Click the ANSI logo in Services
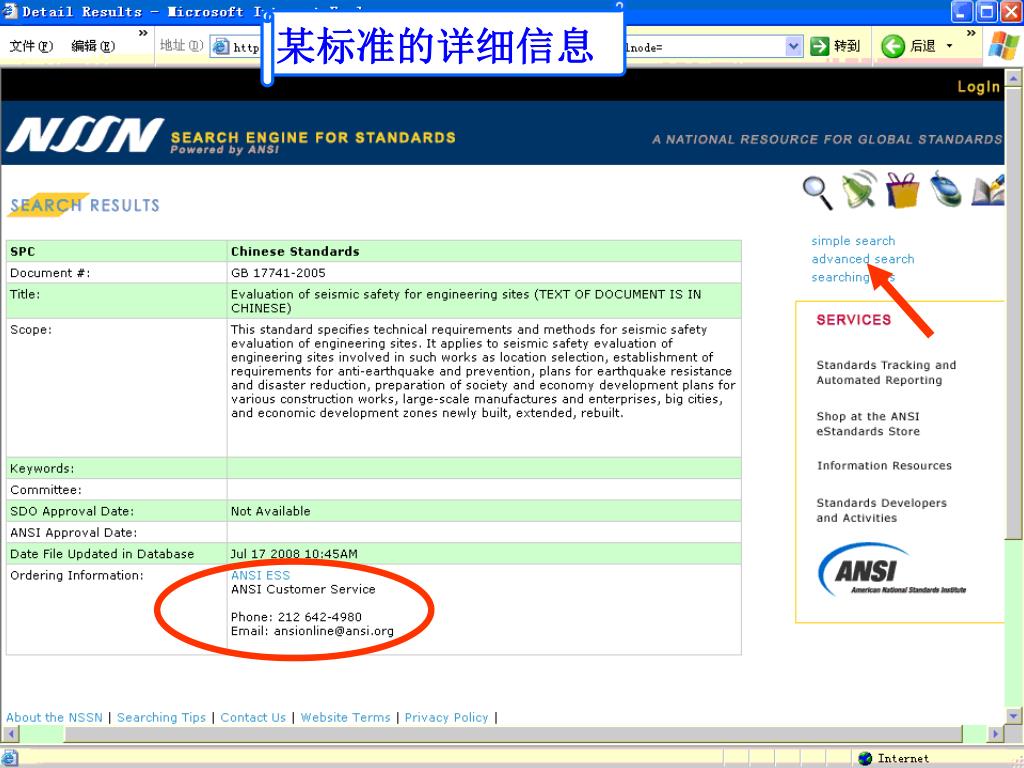The height and width of the screenshot is (768, 1024). (x=891, y=570)
